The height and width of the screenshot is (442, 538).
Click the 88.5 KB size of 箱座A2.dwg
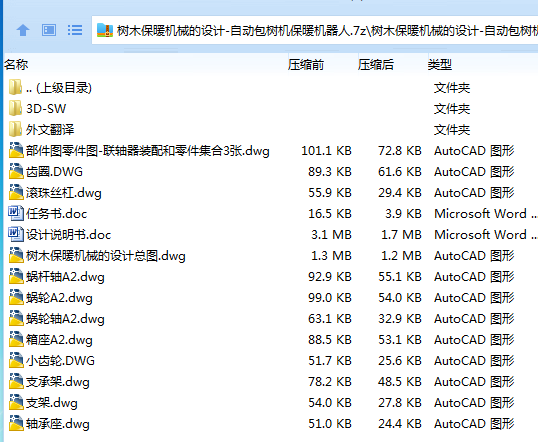pyautogui.click(x=330, y=340)
